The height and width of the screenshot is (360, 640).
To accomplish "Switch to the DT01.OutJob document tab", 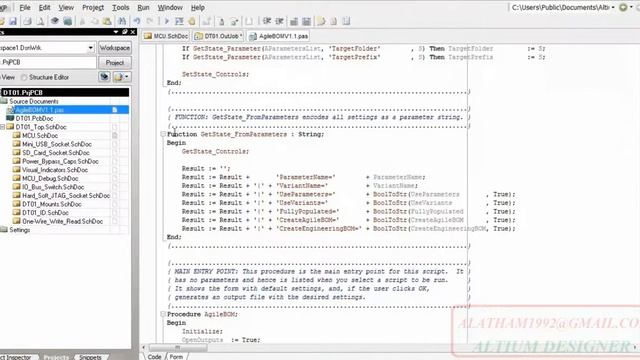I will [219, 36].
